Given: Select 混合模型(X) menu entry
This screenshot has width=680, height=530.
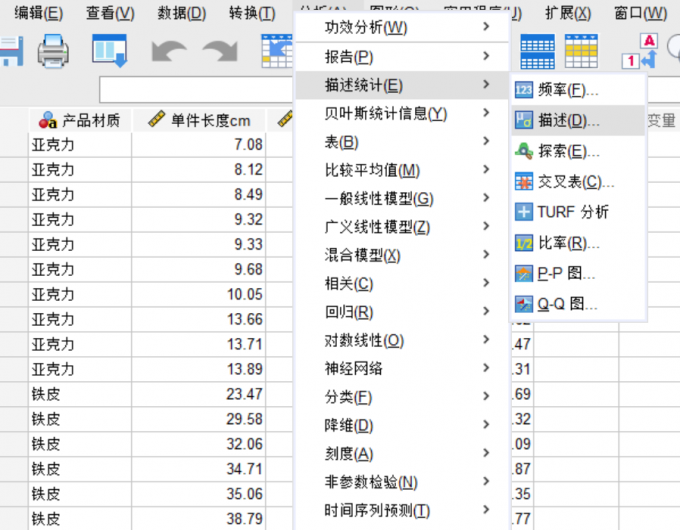Looking at the screenshot, I should 402,255.
